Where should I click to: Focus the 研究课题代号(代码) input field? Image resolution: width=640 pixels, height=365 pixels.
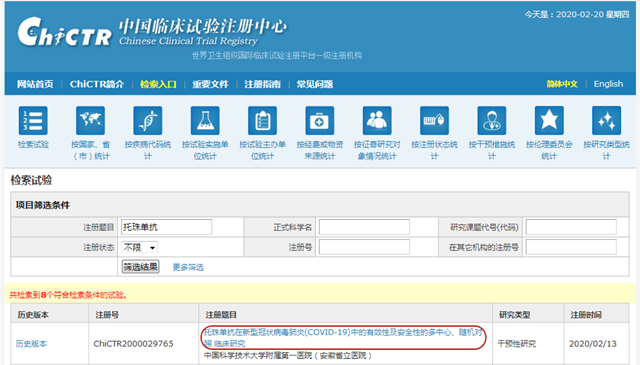click(571, 227)
